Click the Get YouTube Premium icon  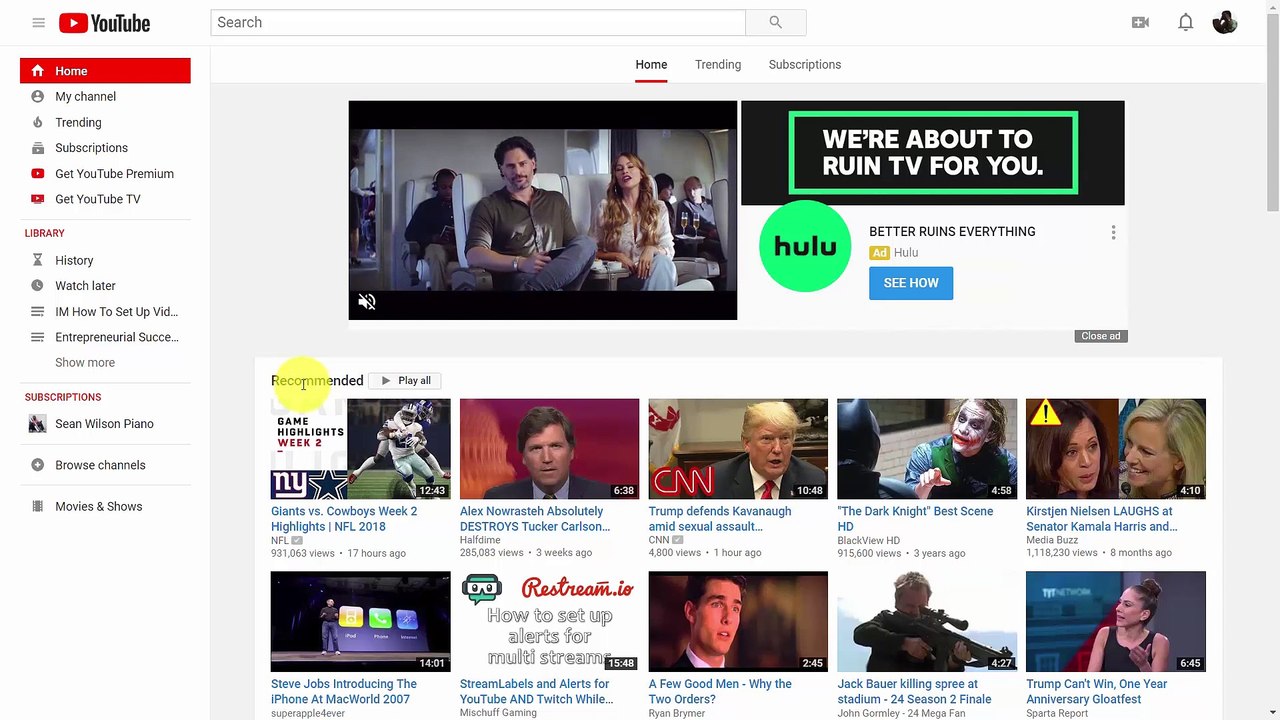(x=37, y=173)
